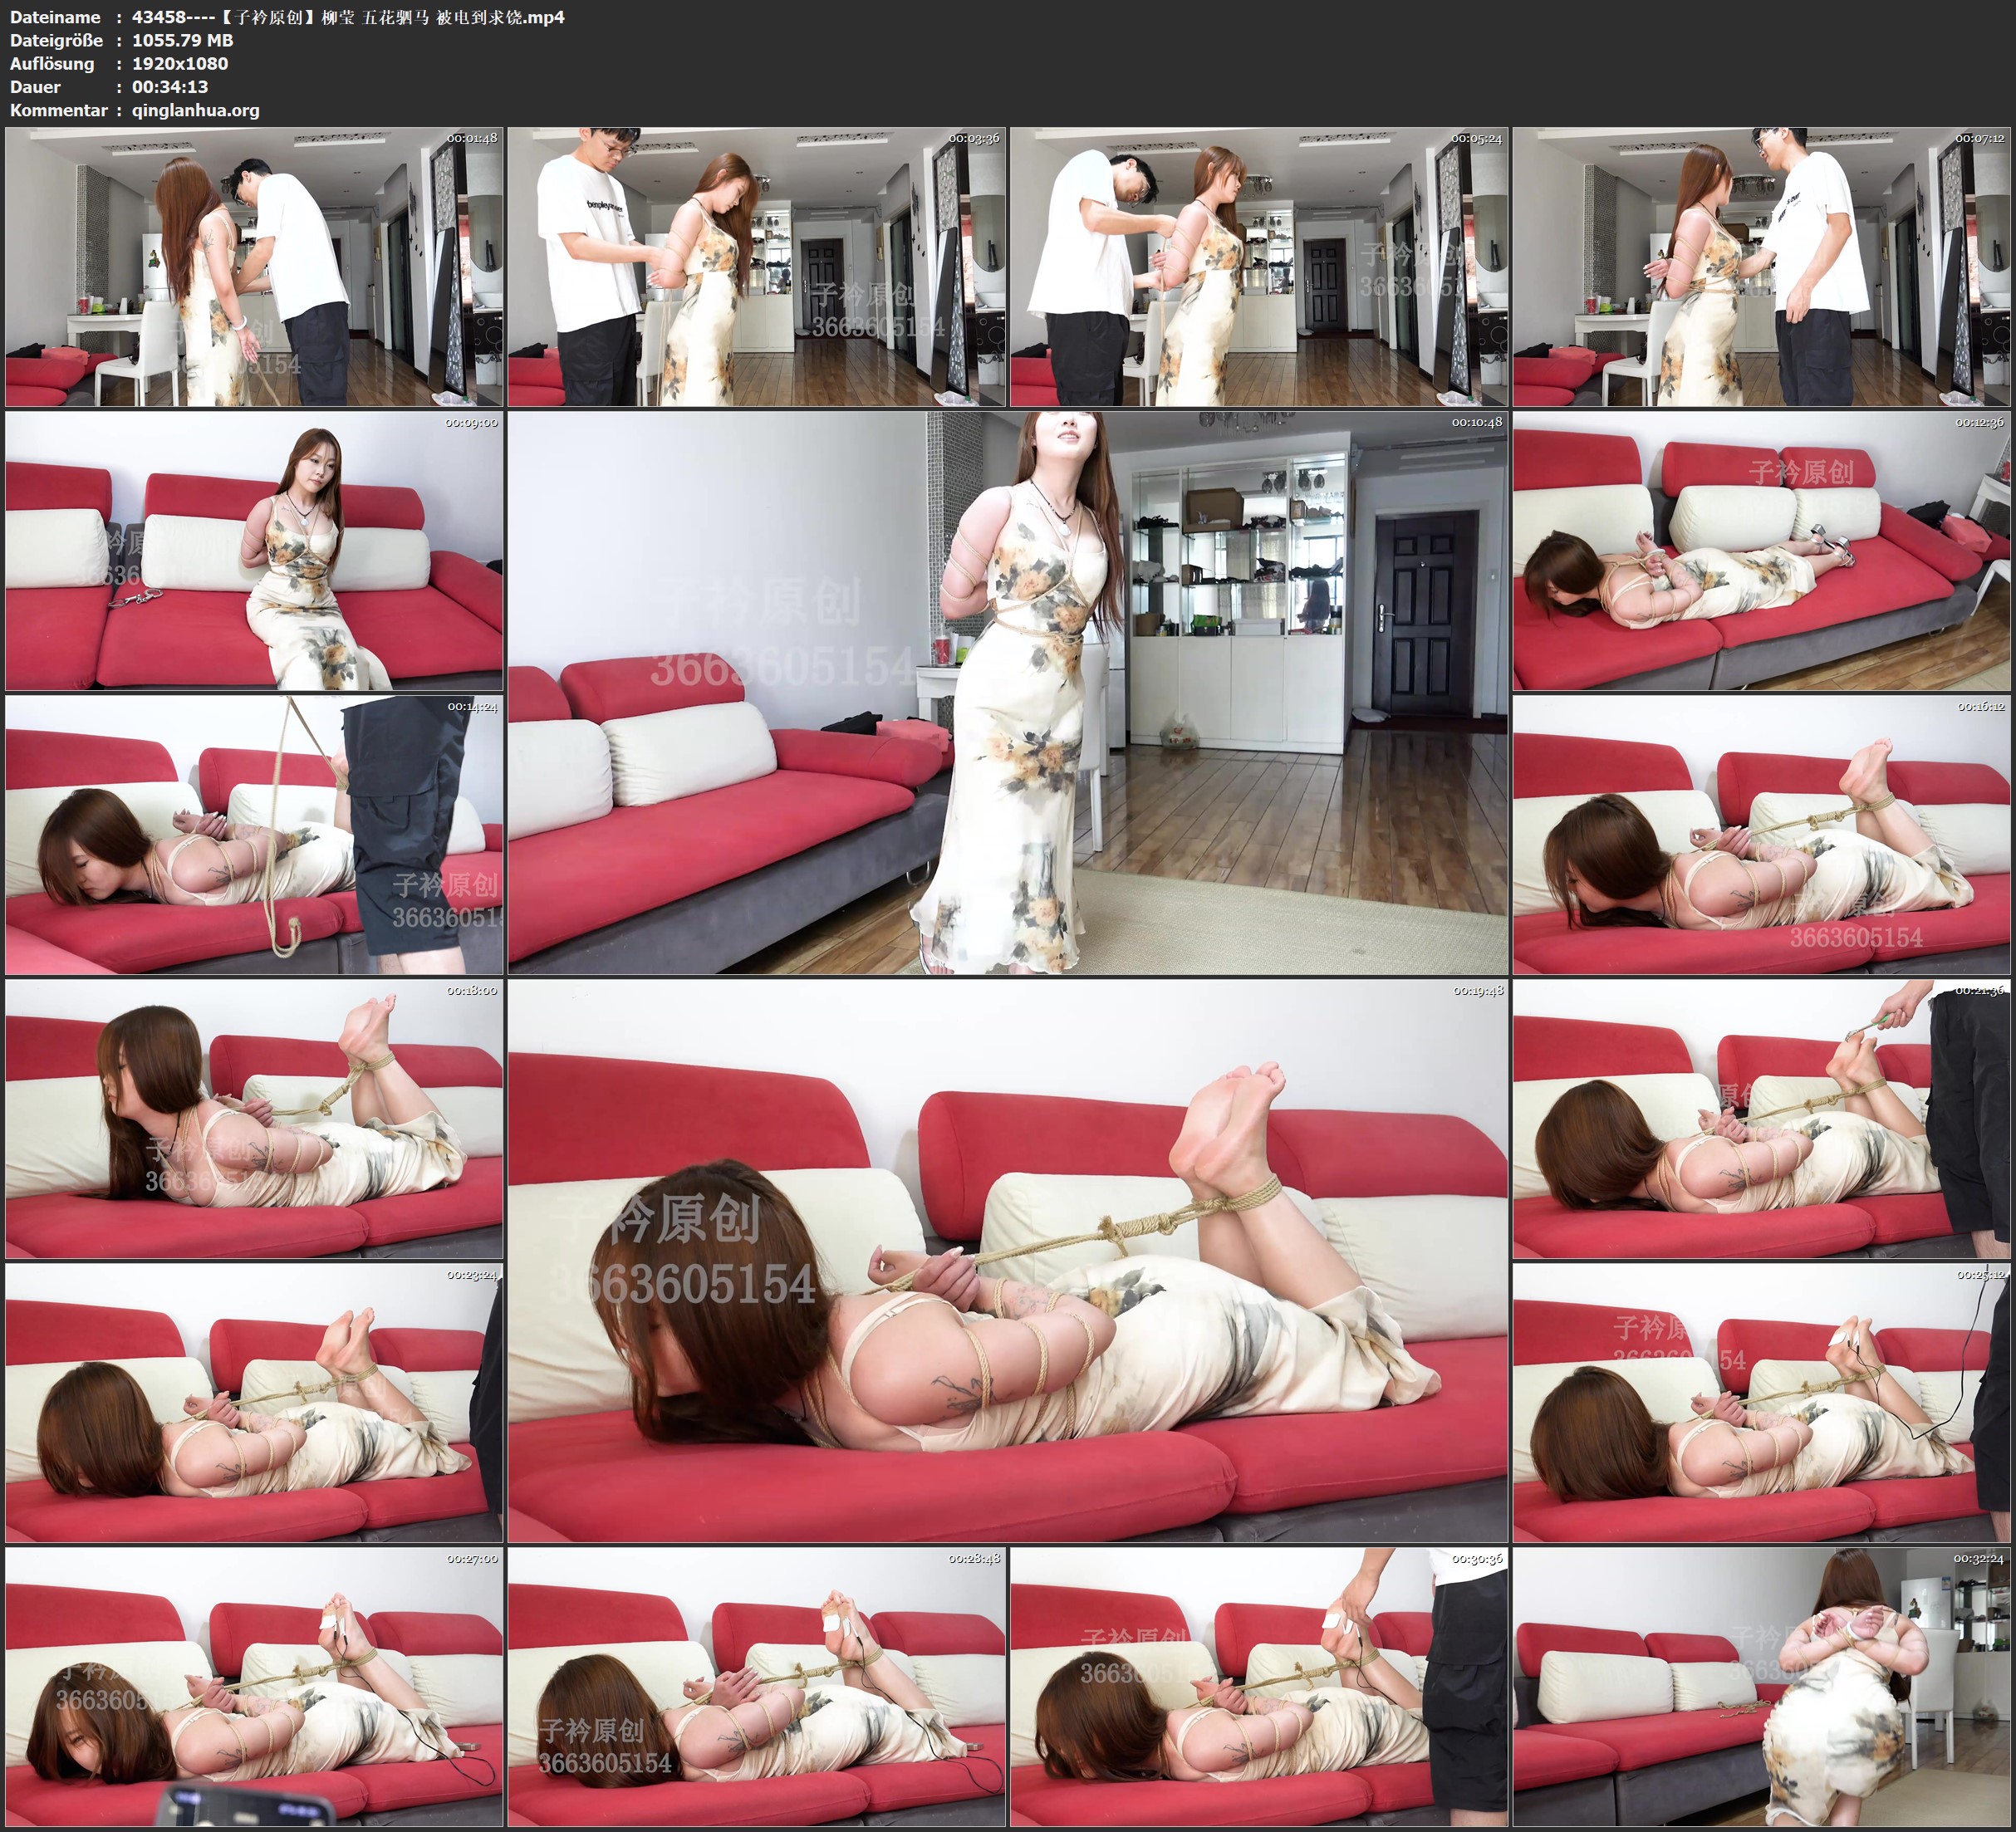Select the thumbnail at 00:23:24
Image resolution: width=2016 pixels, height=1832 pixels.
pyautogui.click(x=254, y=1403)
